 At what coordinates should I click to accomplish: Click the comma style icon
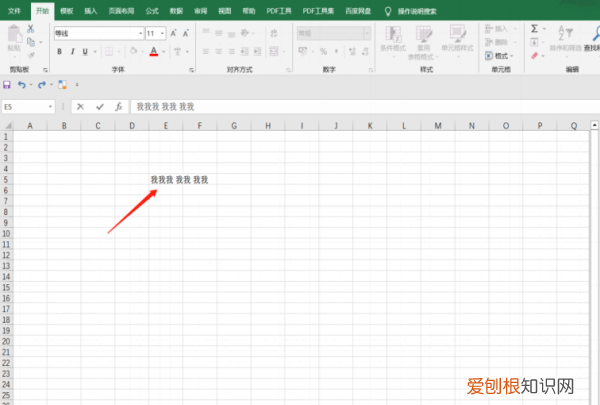coord(336,51)
